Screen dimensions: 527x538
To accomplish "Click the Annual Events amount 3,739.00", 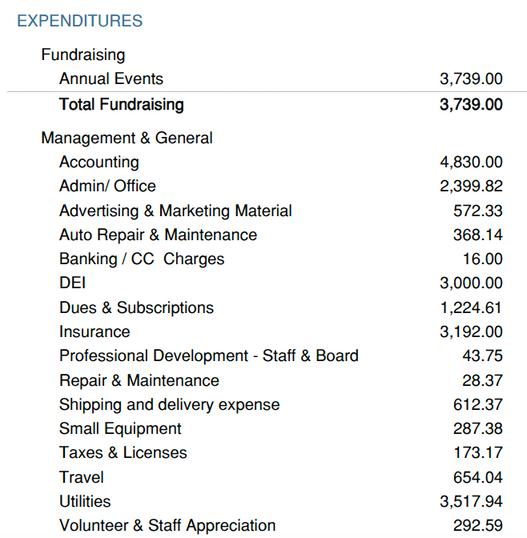I will click(471, 79).
